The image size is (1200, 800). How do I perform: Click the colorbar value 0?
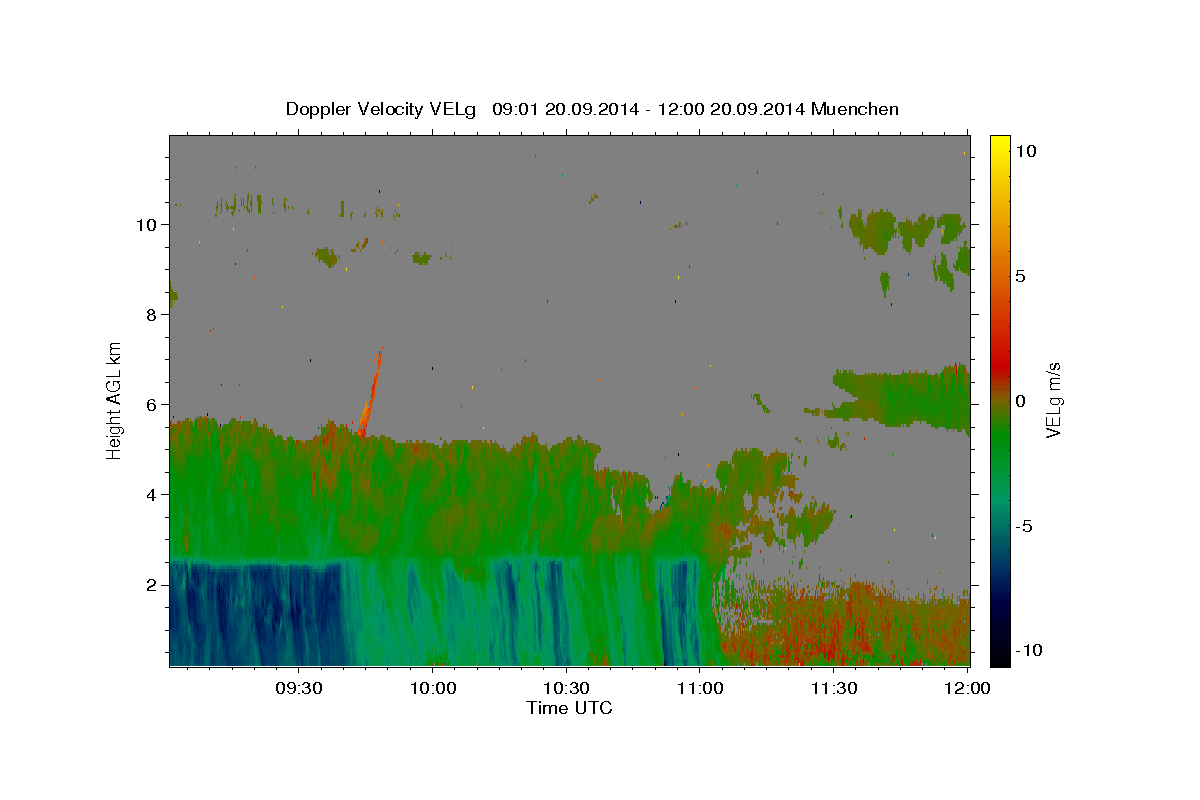tap(1021, 400)
